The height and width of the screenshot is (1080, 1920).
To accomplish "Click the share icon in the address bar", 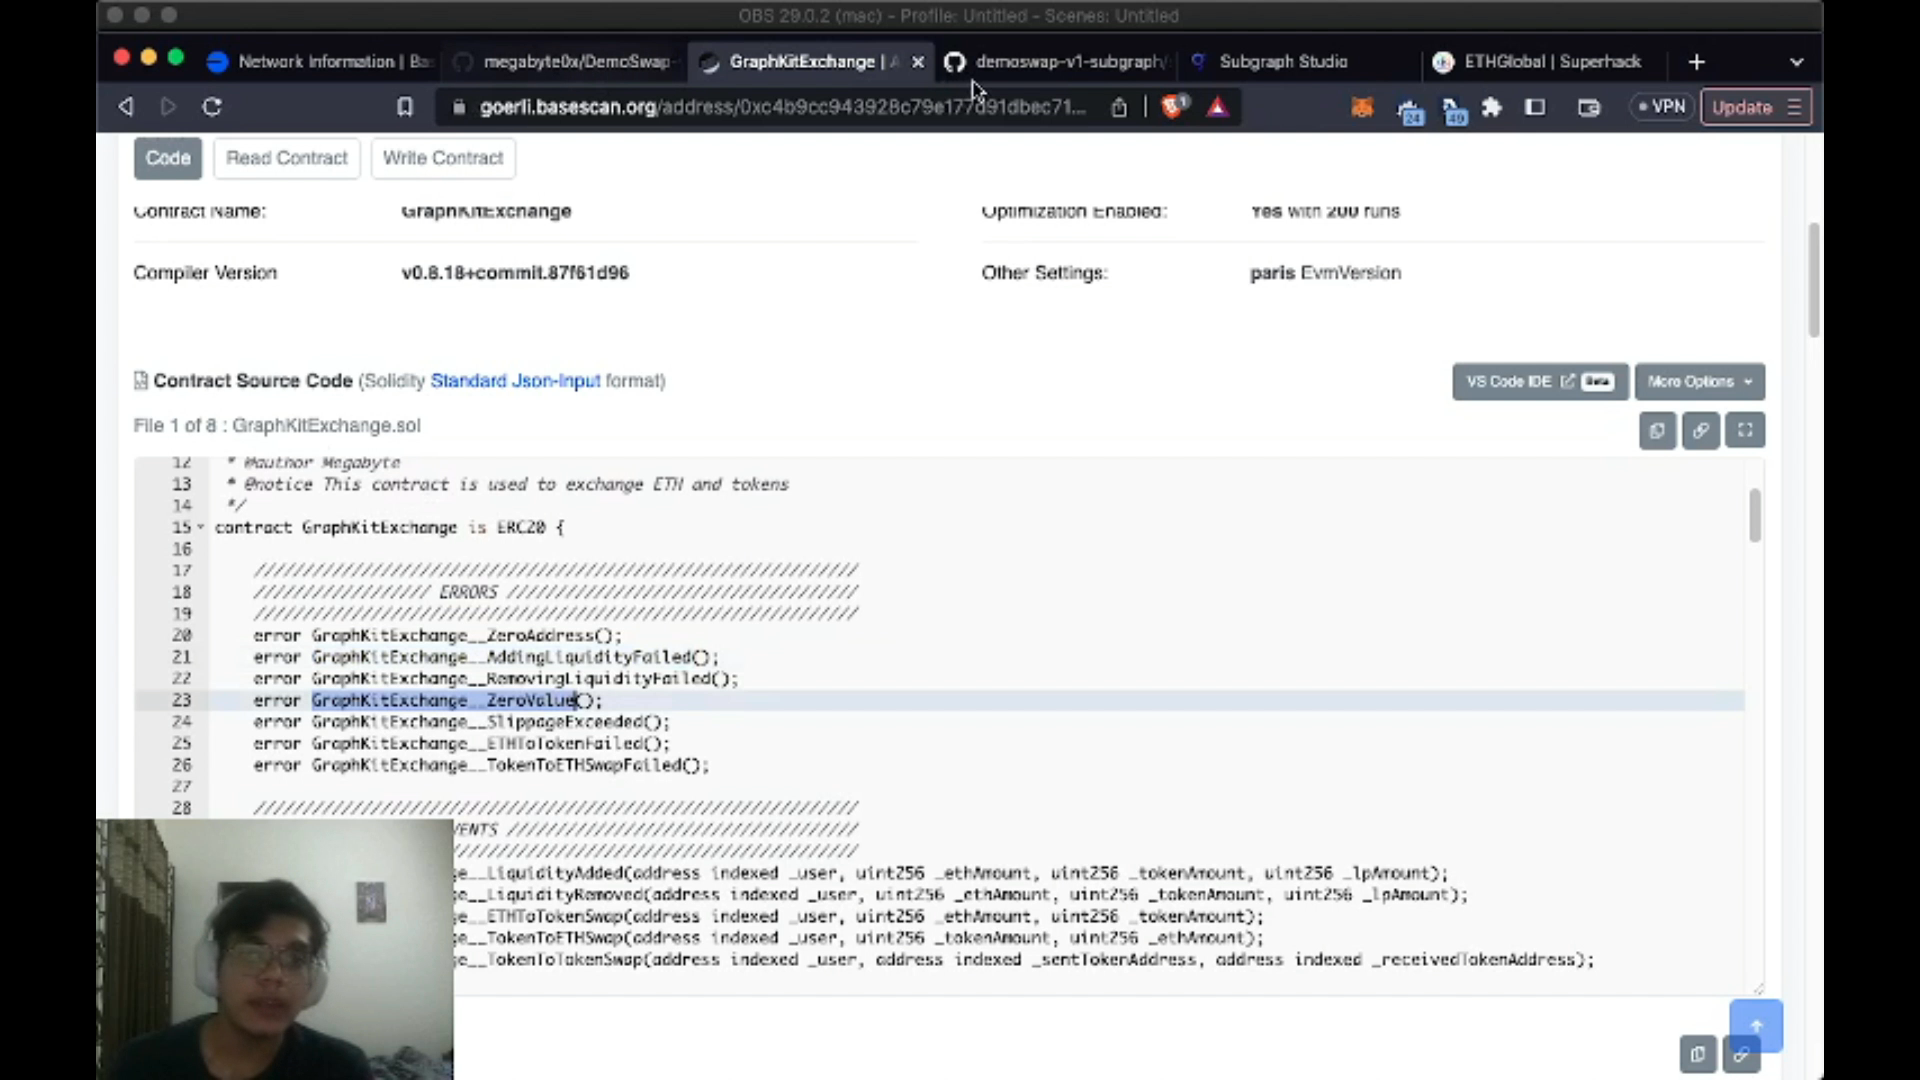I will pos(1119,107).
